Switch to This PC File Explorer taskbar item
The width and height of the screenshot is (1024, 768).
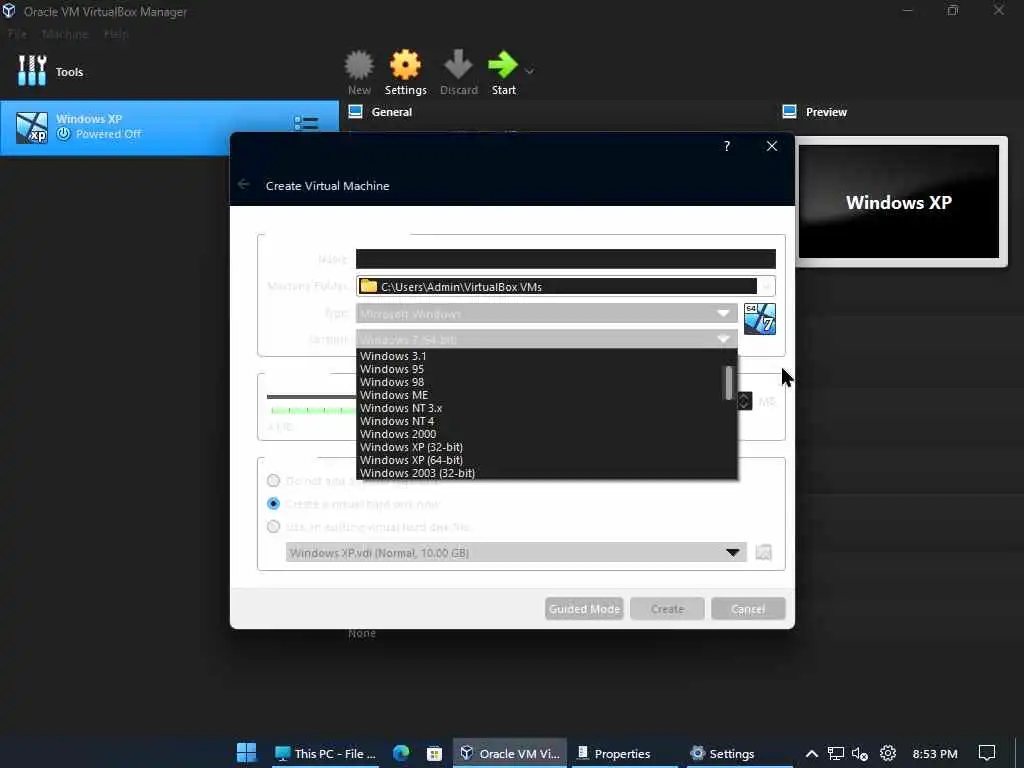326,753
